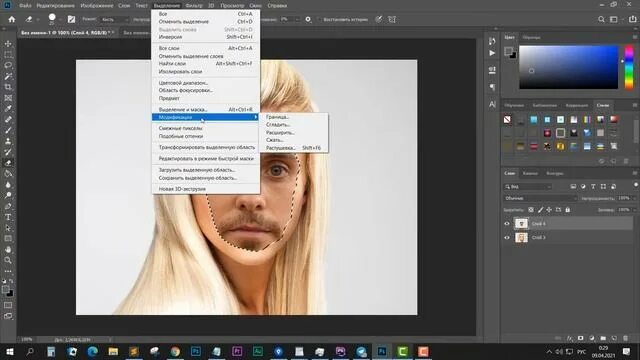The height and width of the screenshot is (360, 640).
Task: Open the layer filter type dropdown
Action: pos(528,187)
